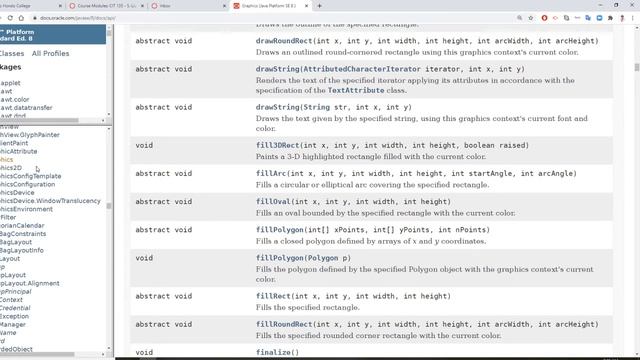Open the drawRoundRect method link
Screen dimensions: 640x360
(x=284, y=41)
